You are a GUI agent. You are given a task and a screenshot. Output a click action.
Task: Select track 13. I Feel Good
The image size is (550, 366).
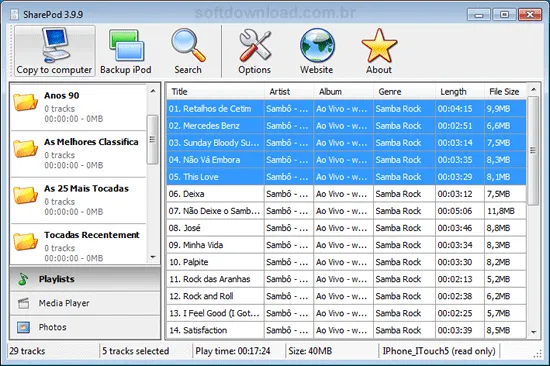[346, 313]
